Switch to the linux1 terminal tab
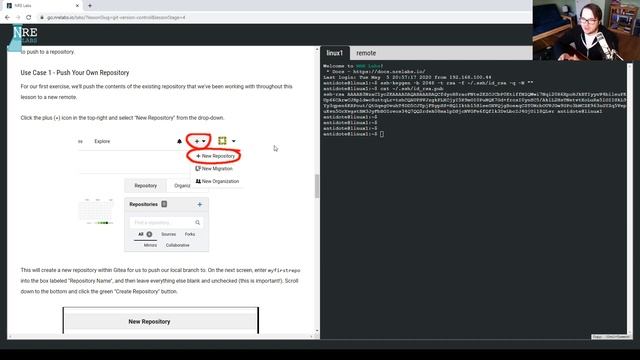640x360 pixels. point(335,53)
